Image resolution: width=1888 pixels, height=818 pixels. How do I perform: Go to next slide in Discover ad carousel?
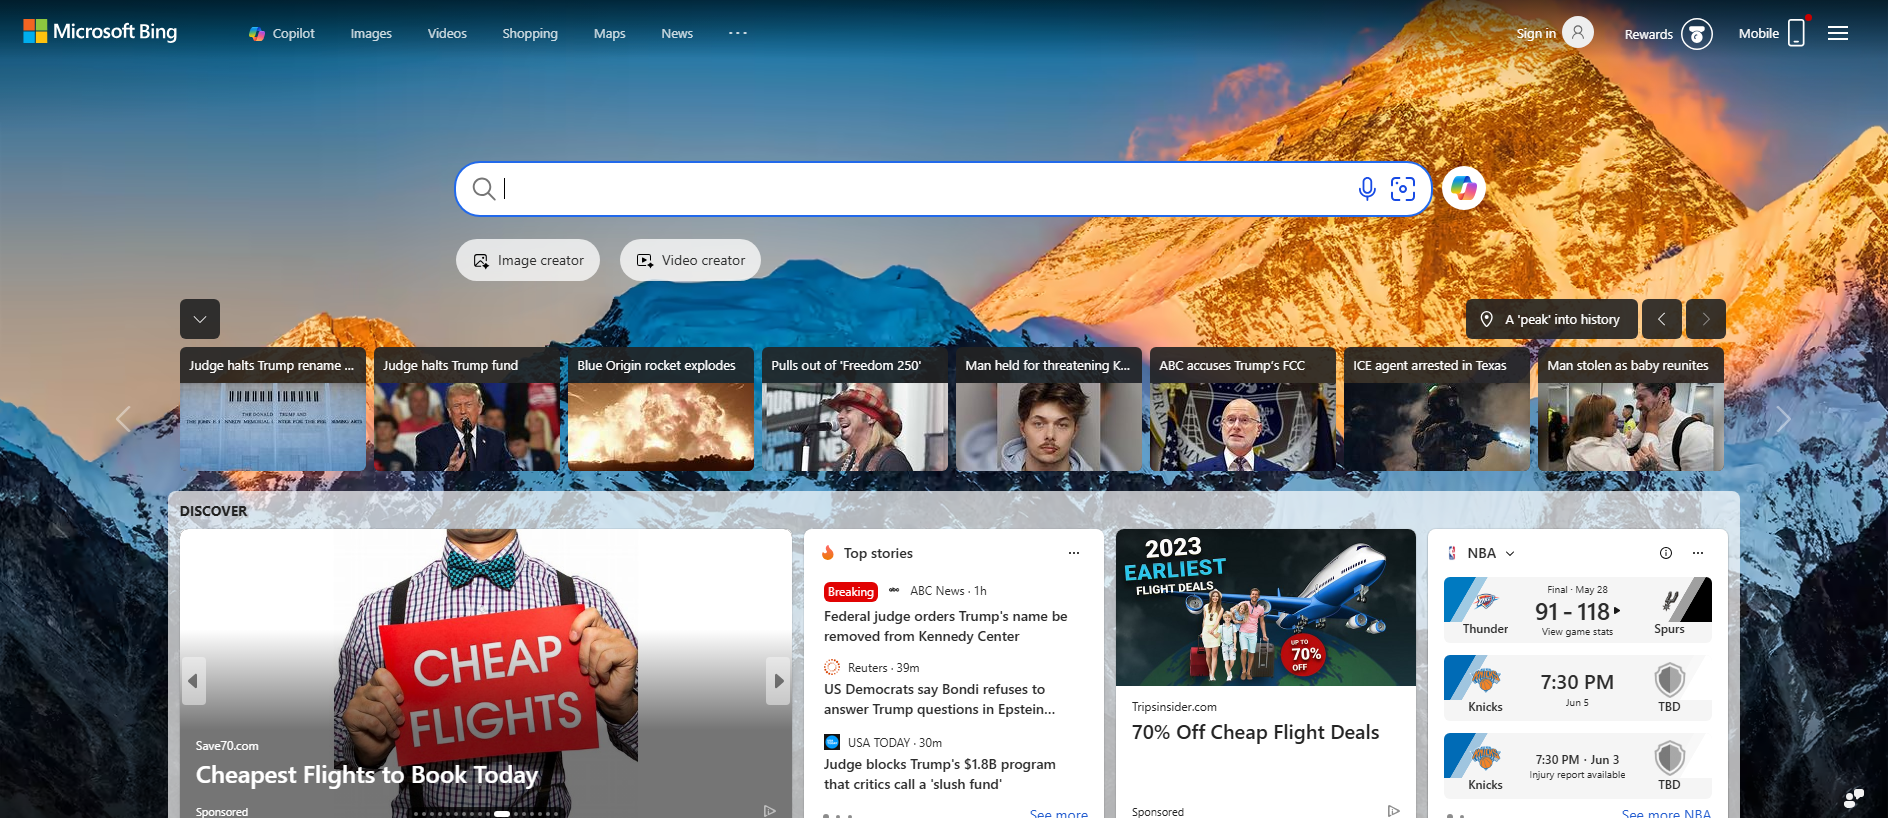pos(778,681)
